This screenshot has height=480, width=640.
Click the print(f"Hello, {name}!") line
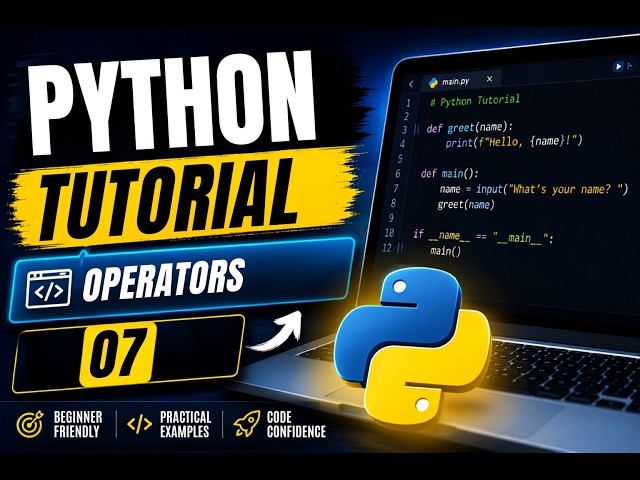pyautogui.click(x=513, y=142)
